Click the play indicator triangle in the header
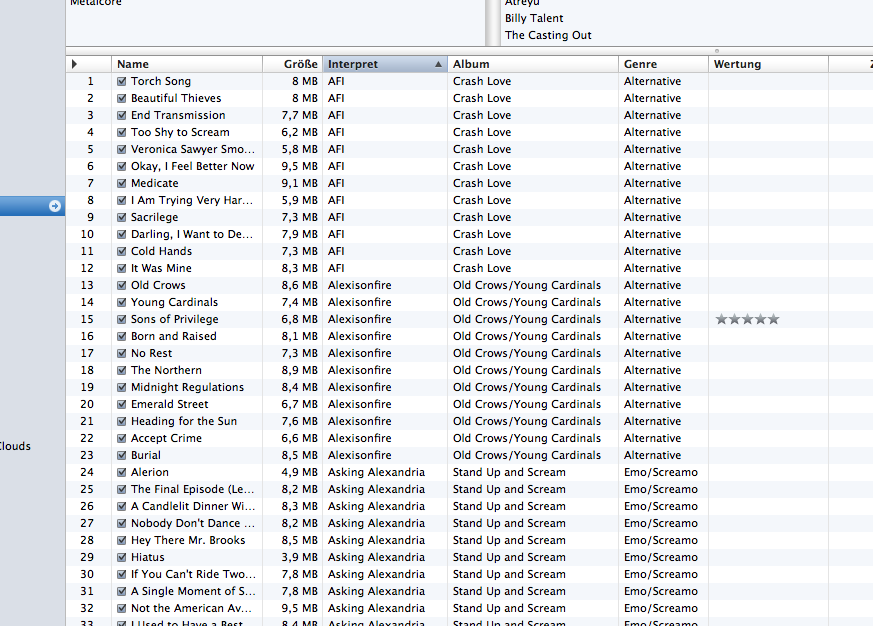Screen dimensions: 873x626 [x=75, y=64]
